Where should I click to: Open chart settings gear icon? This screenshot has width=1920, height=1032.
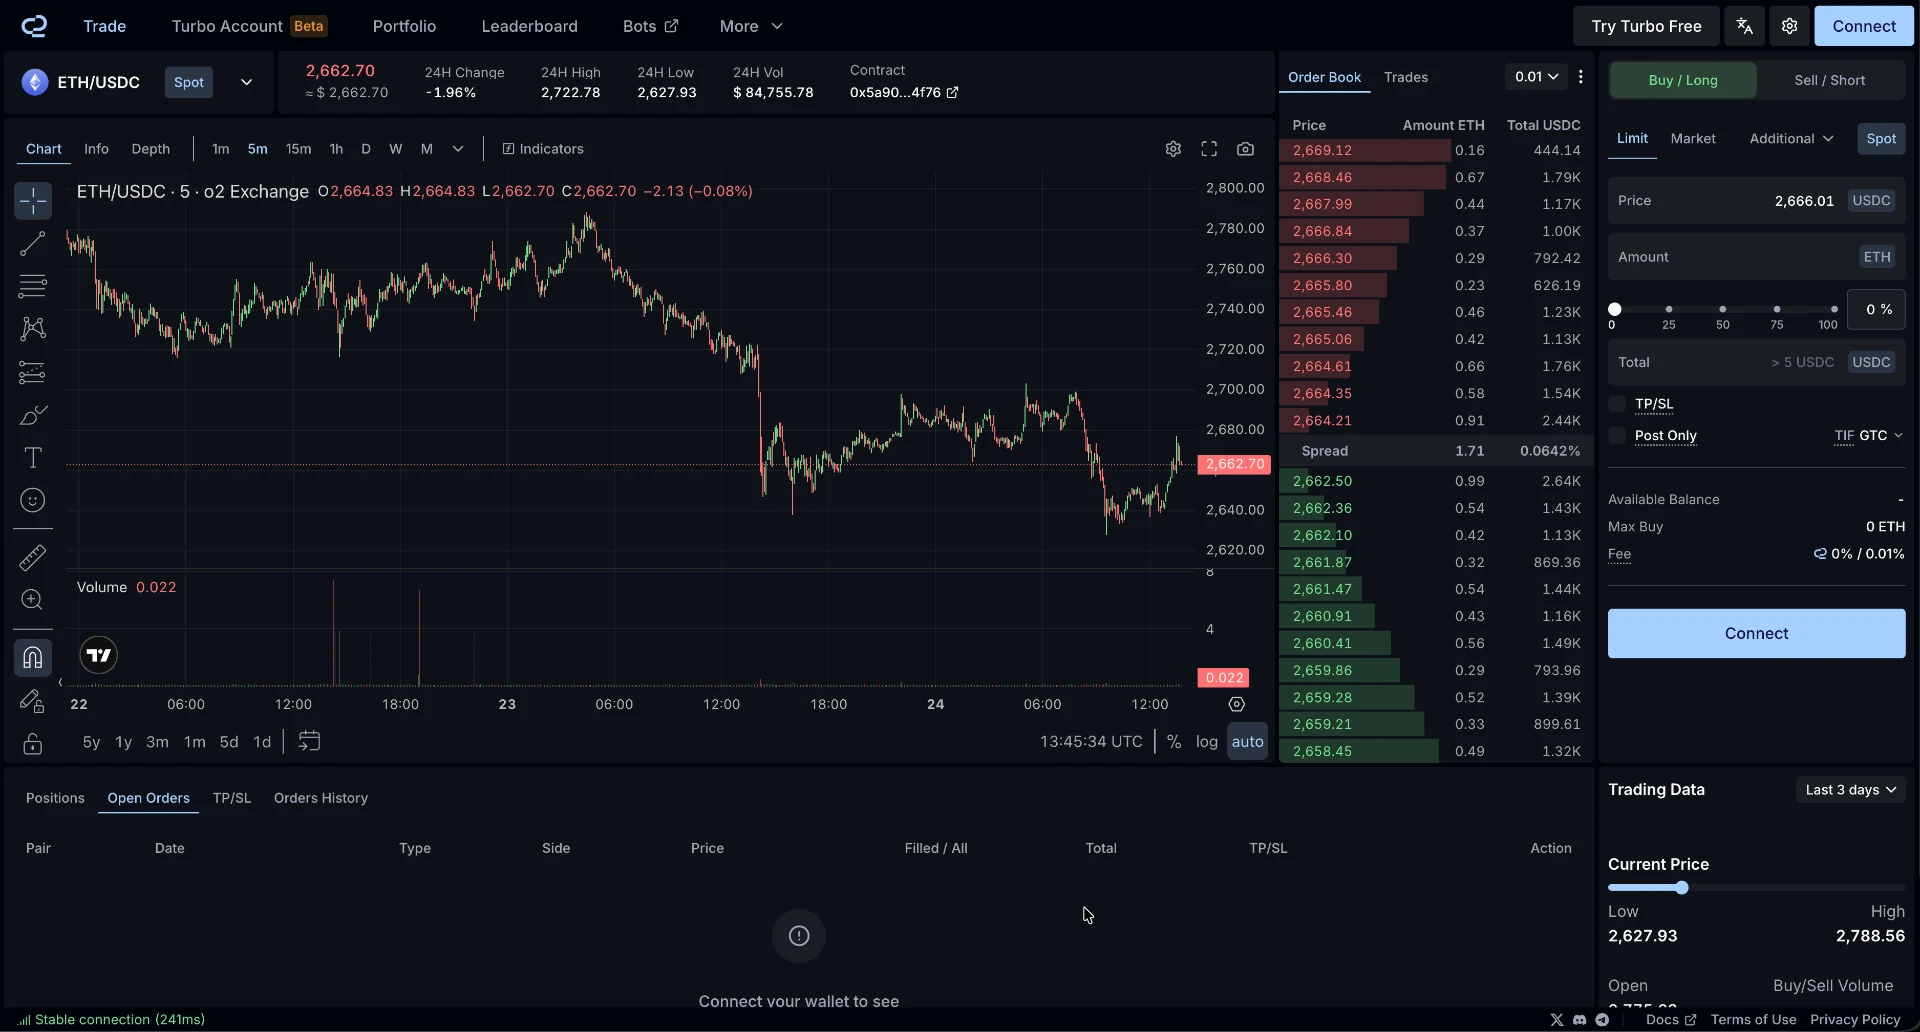click(1173, 149)
